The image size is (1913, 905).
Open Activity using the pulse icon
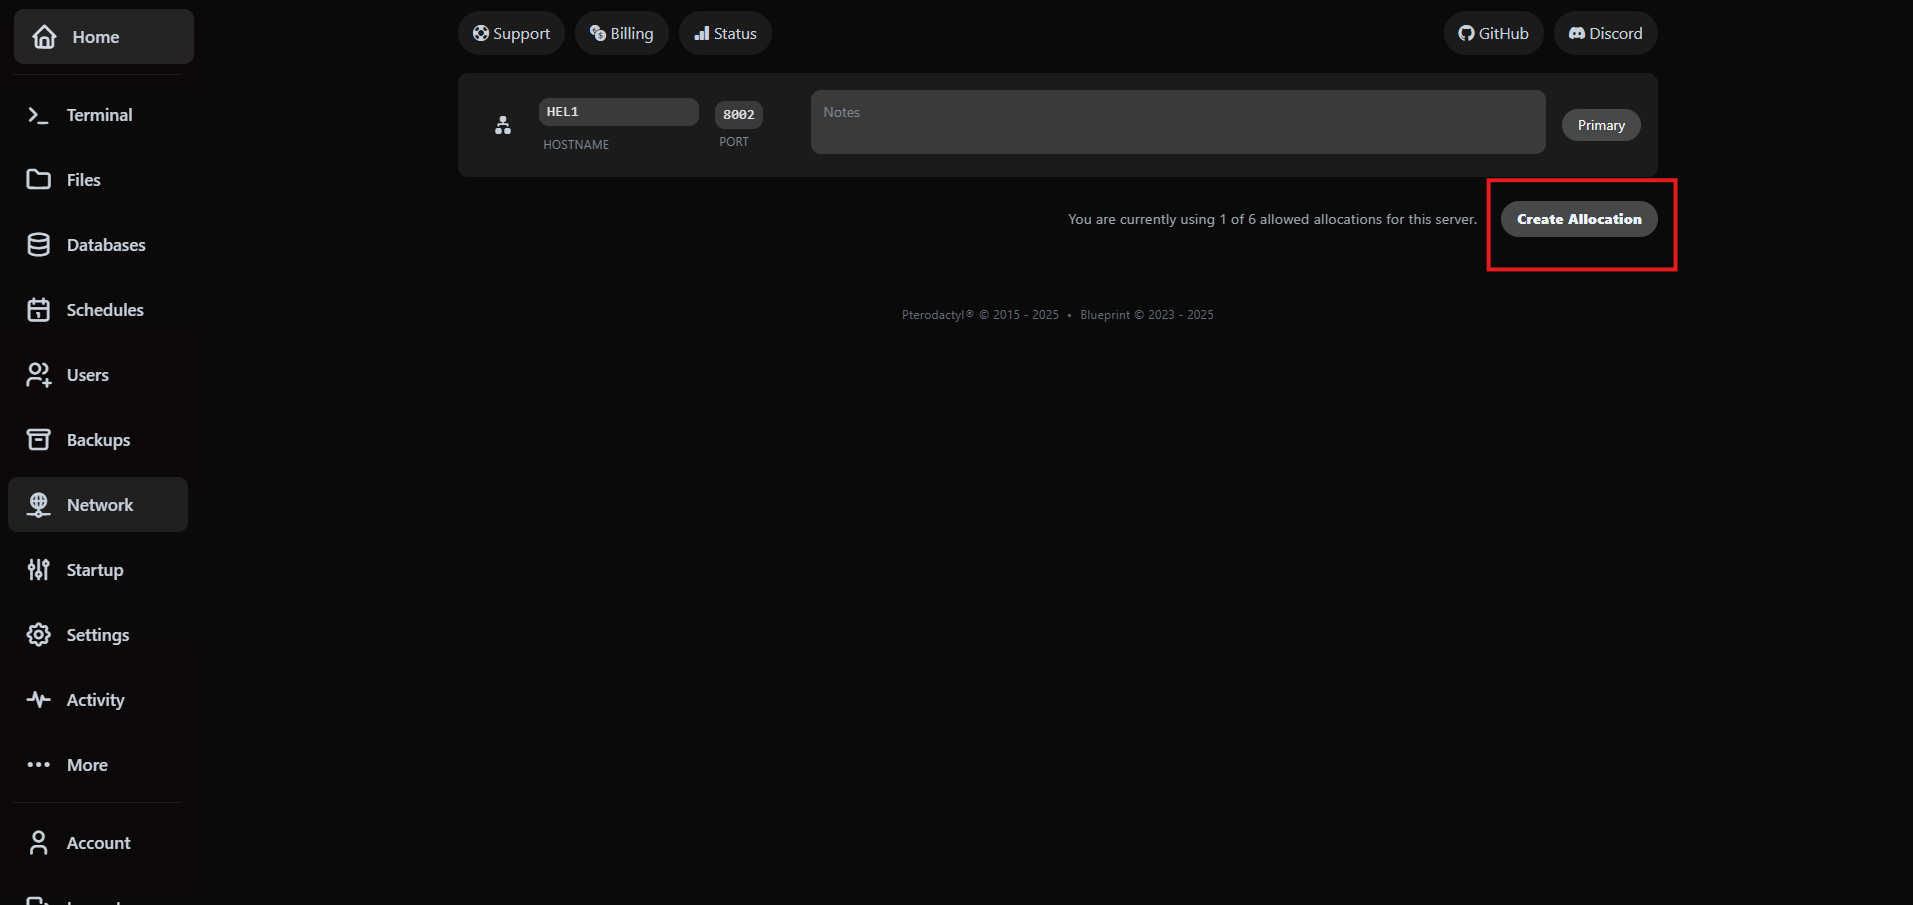(38, 699)
